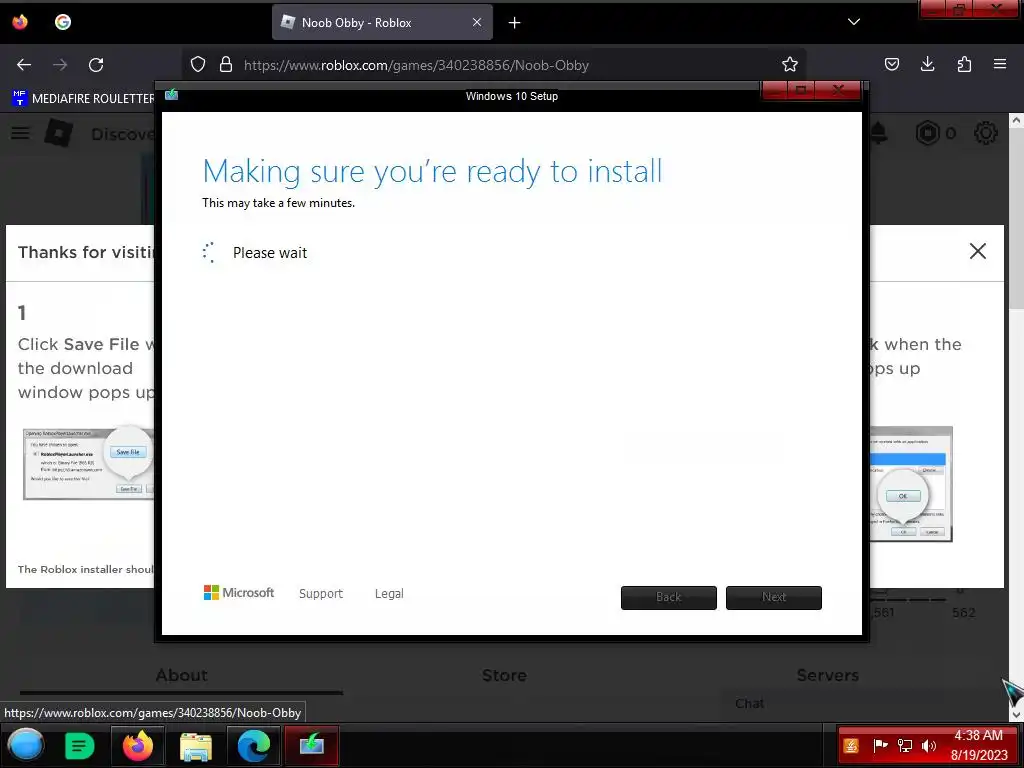Go to Roblox home via logo
1024x768 pixels.
pos(58,133)
